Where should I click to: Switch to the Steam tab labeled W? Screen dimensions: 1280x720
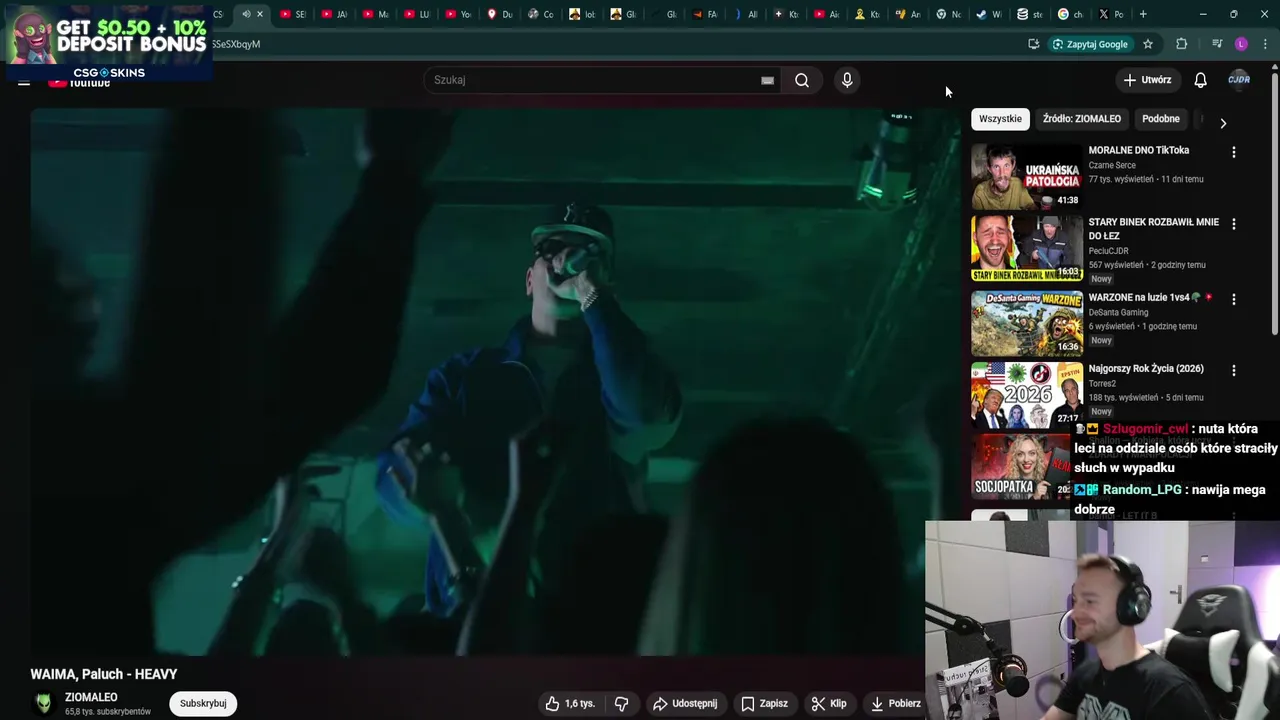tap(988, 14)
